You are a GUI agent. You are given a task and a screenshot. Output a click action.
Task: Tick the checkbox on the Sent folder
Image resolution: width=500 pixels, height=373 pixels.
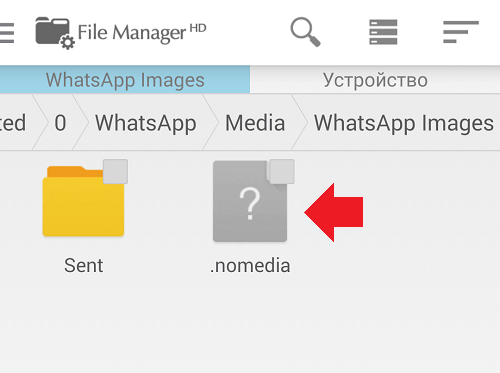pos(115,171)
